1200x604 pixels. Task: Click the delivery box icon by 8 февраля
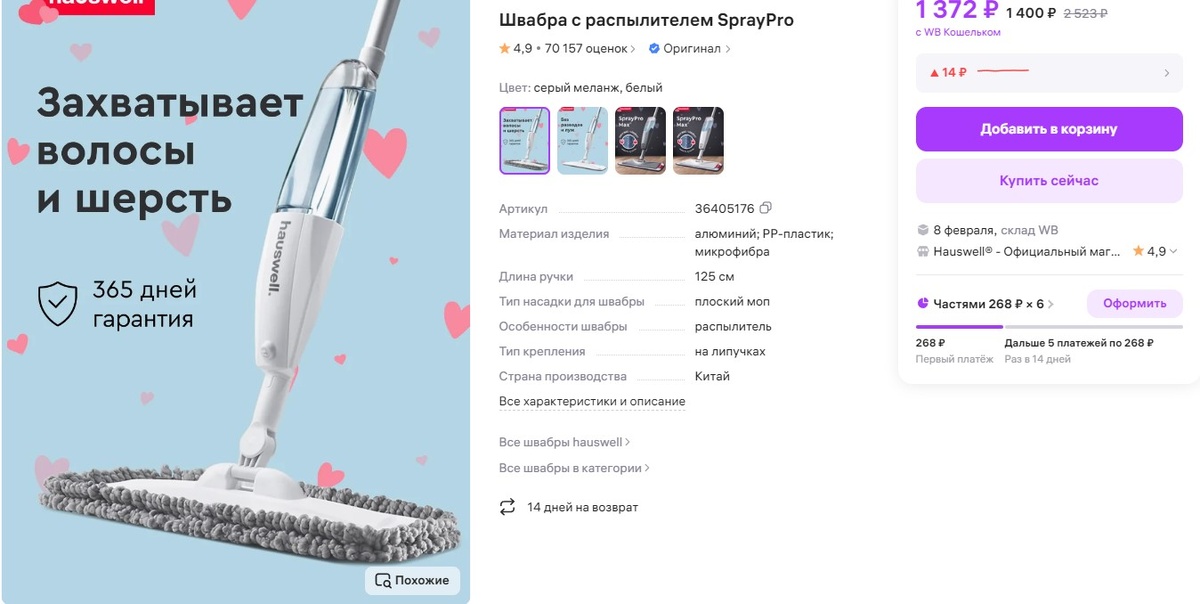point(923,230)
